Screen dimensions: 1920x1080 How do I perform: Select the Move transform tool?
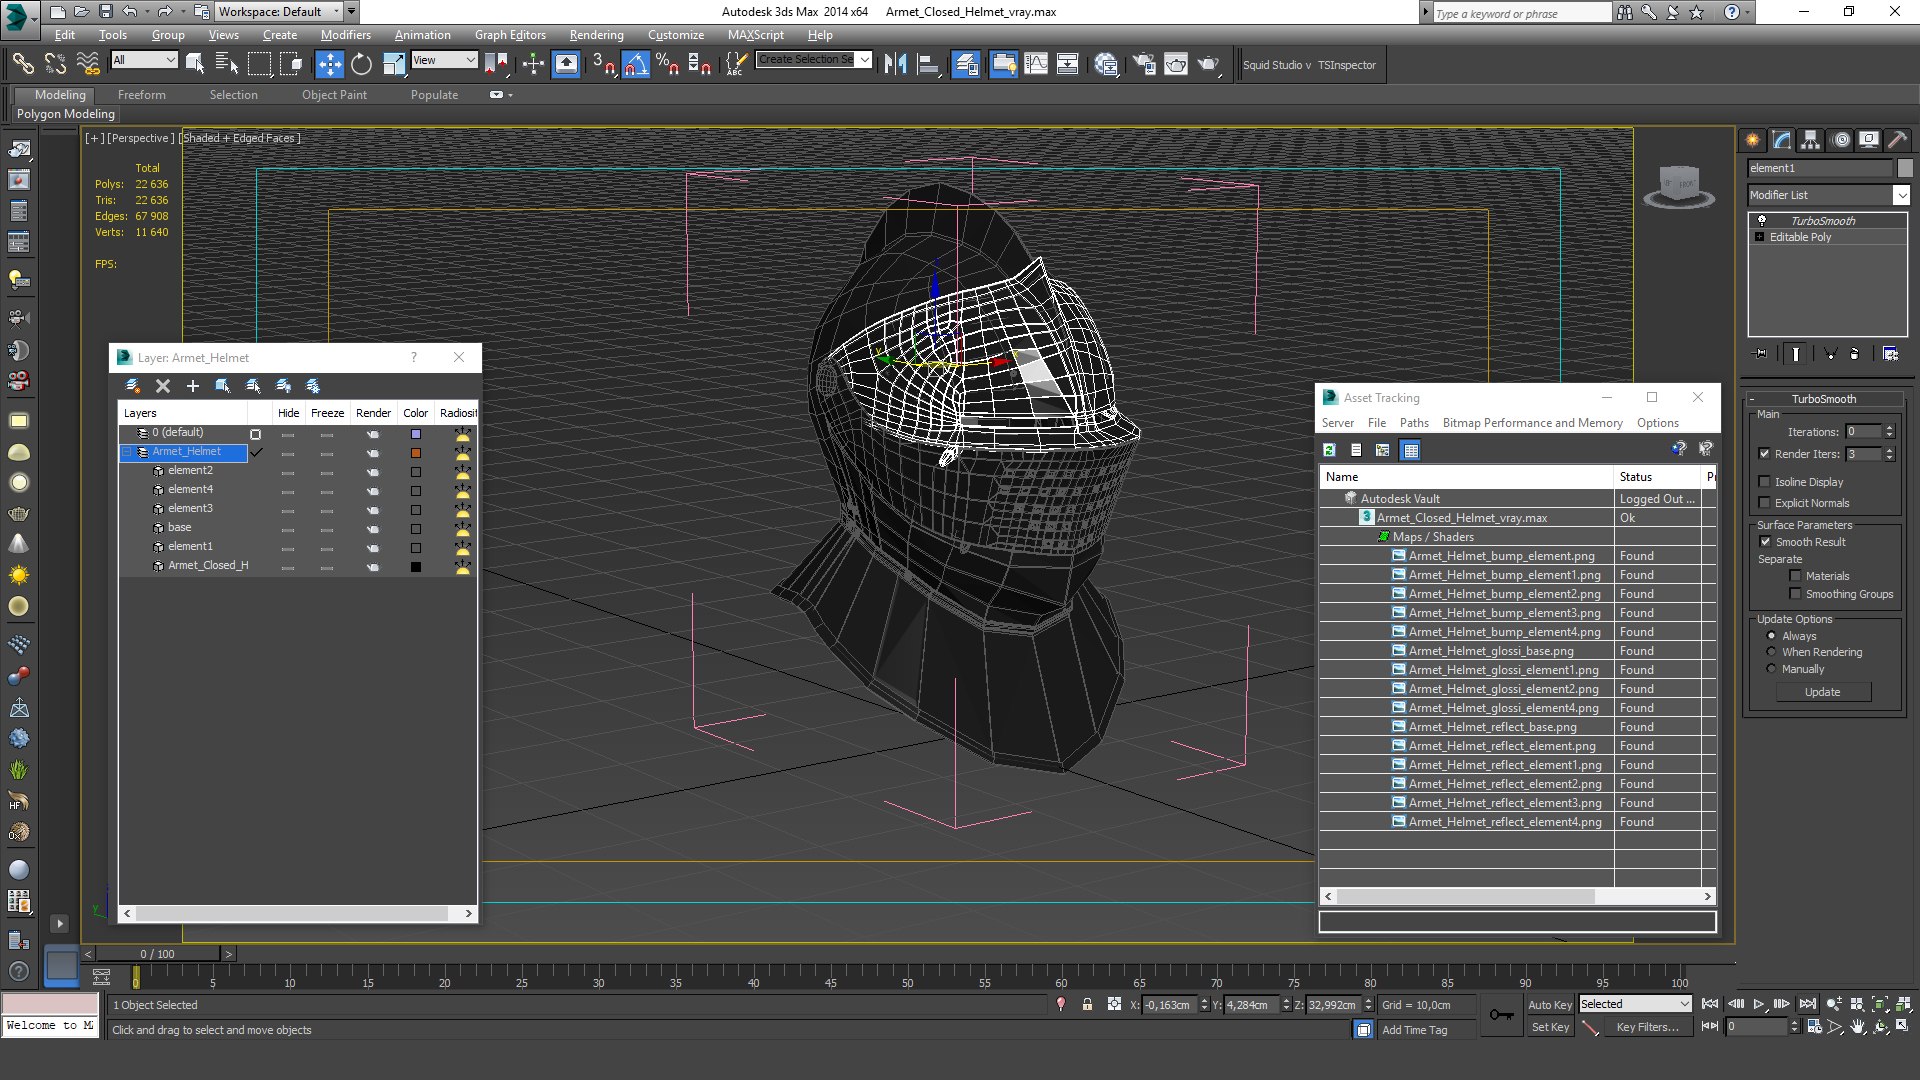point(329,65)
